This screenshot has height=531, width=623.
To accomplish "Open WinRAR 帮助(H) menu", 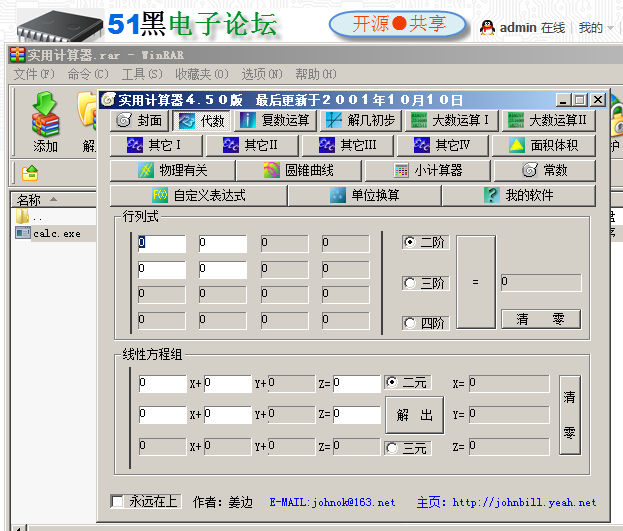I will pyautogui.click(x=315, y=74).
